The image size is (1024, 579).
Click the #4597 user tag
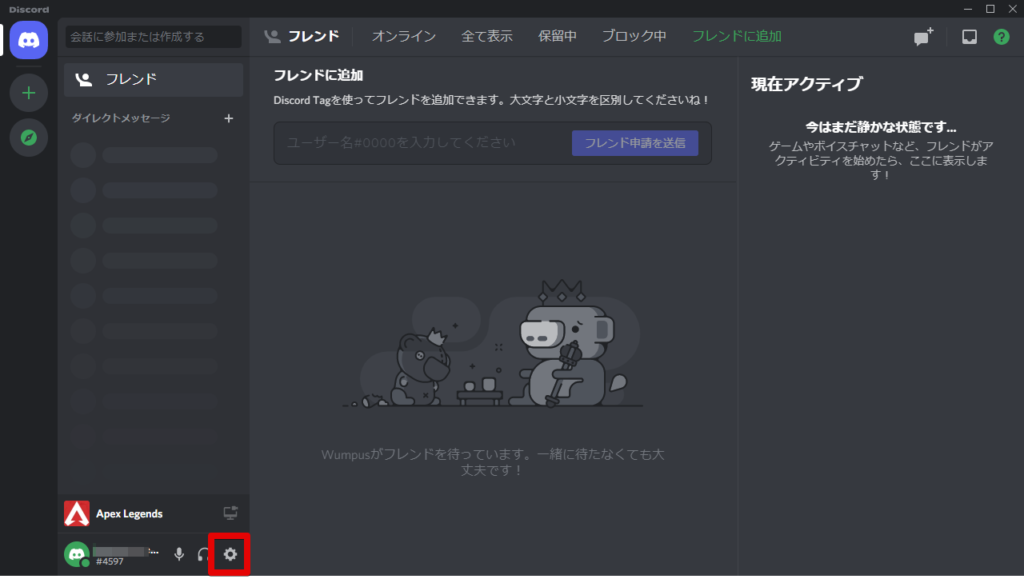[110, 561]
